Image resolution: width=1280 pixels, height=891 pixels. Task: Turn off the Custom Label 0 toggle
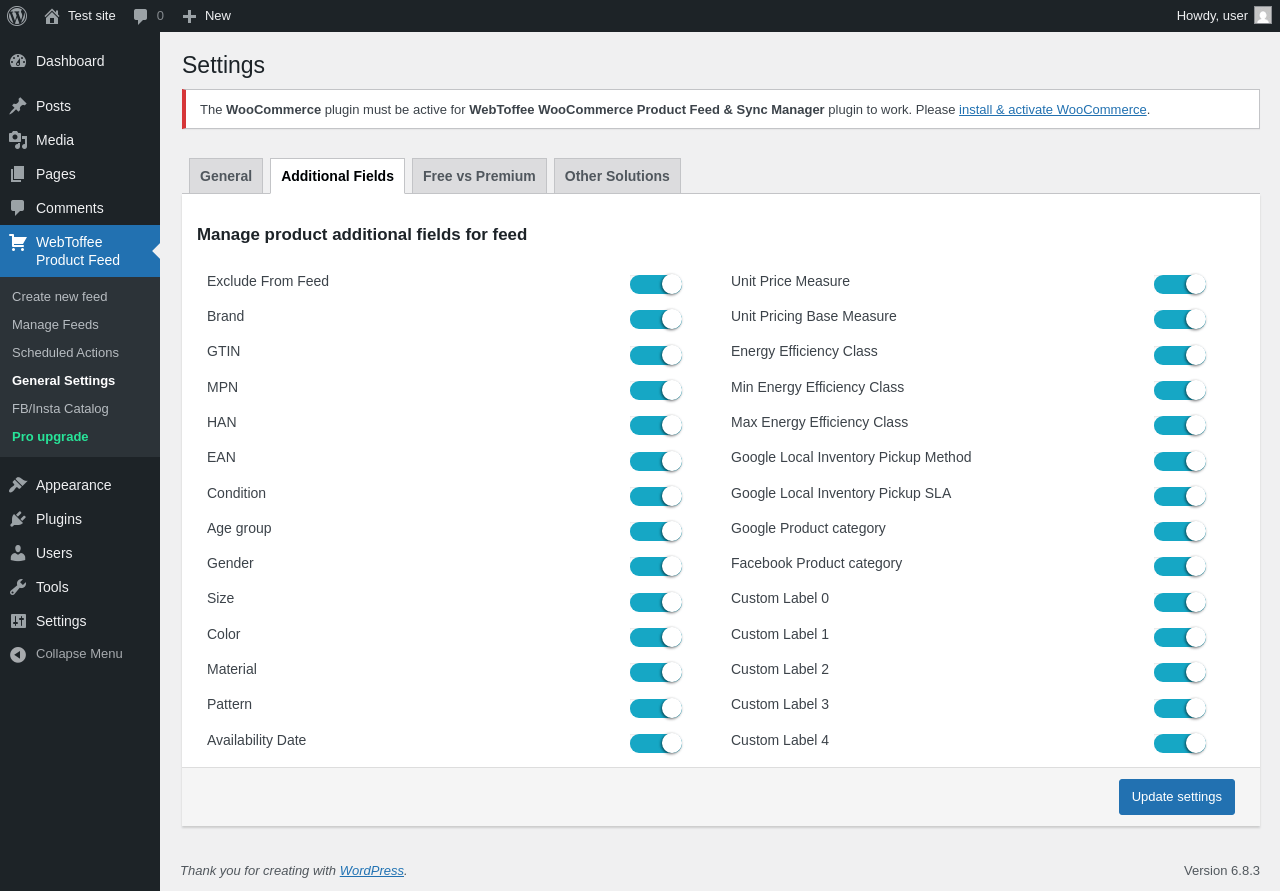click(x=1180, y=602)
